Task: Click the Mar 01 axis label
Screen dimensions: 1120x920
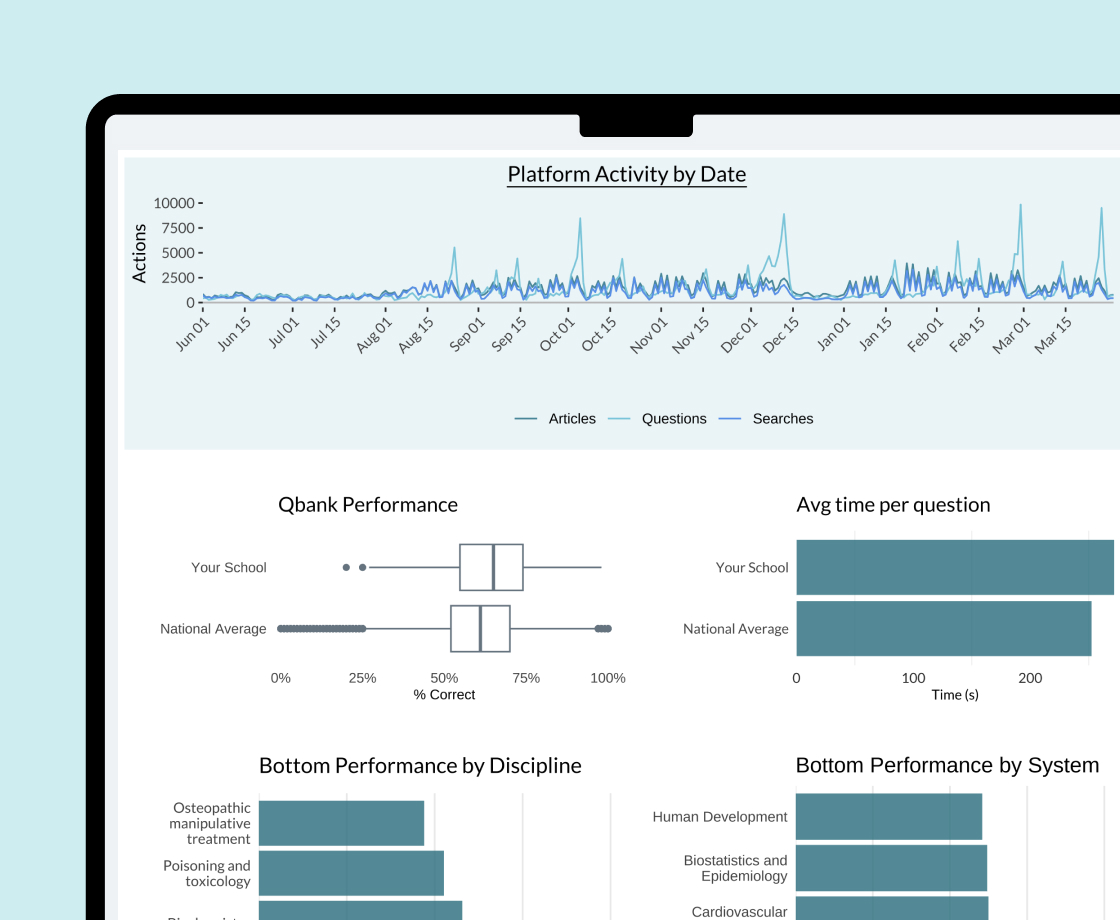Action: [x=1011, y=335]
